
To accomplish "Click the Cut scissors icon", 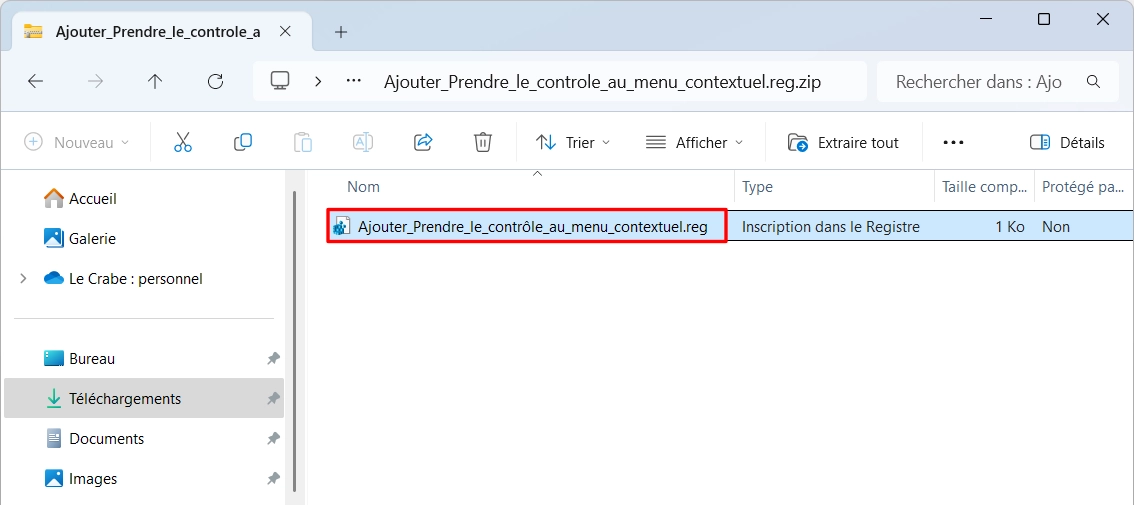I will click(183, 143).
